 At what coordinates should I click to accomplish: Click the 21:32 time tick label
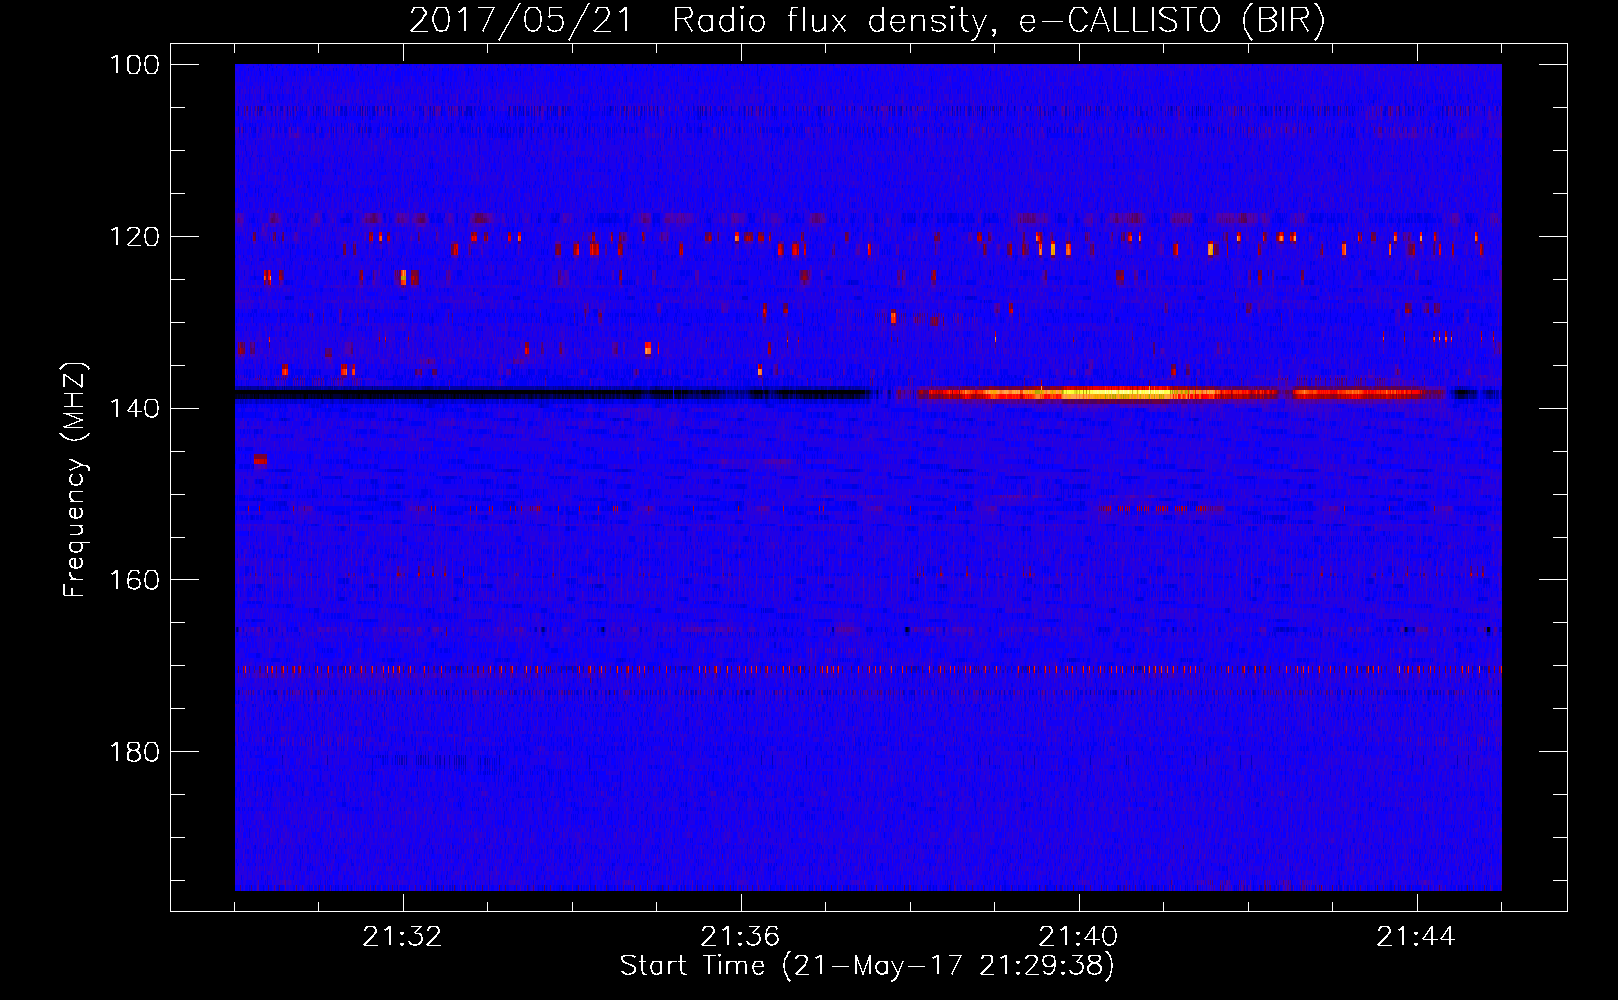[403, 937]
